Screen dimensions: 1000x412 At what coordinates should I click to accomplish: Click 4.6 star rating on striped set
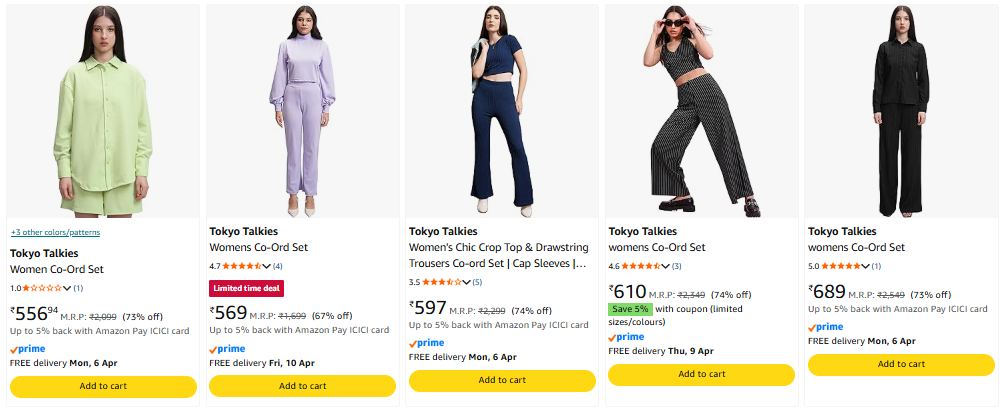[641, 266]
